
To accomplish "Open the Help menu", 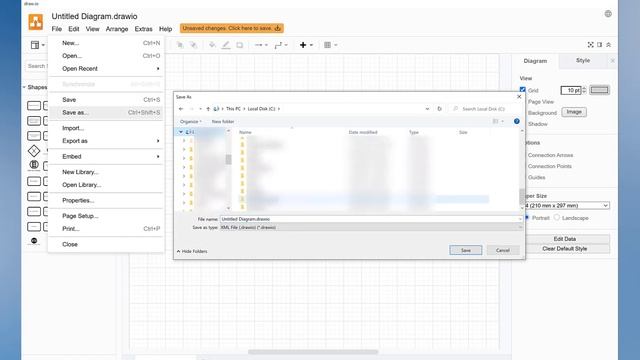I will coord(165,29).
